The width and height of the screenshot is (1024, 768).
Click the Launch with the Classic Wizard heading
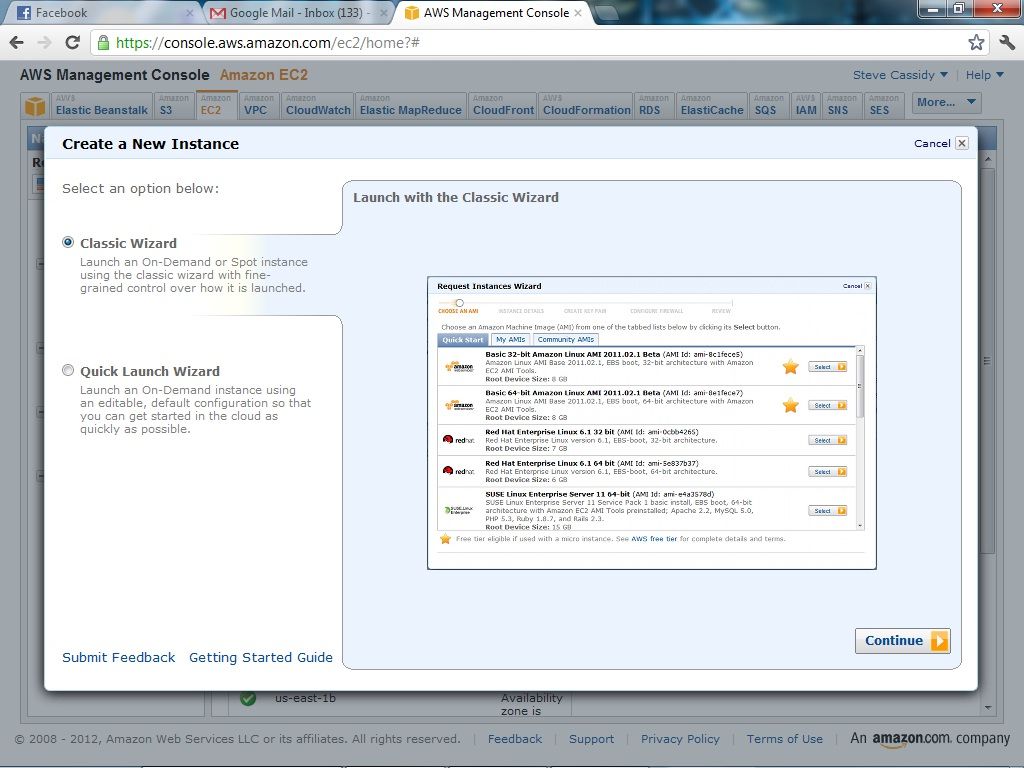tap(456, 197)
